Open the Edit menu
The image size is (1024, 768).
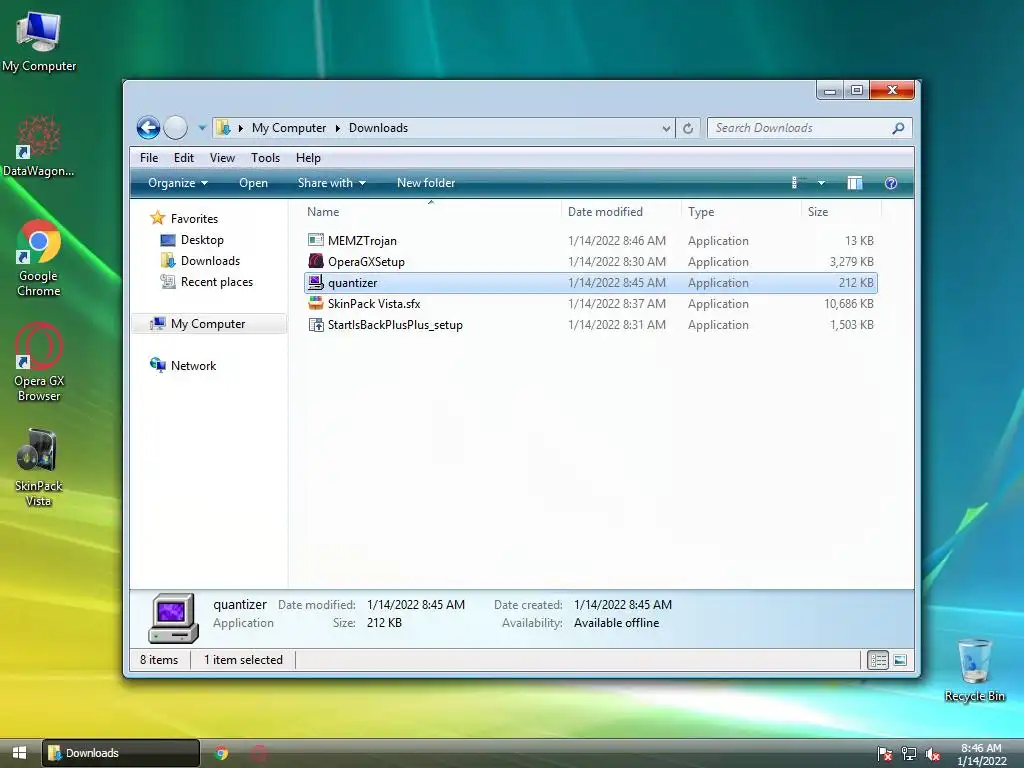184,157
